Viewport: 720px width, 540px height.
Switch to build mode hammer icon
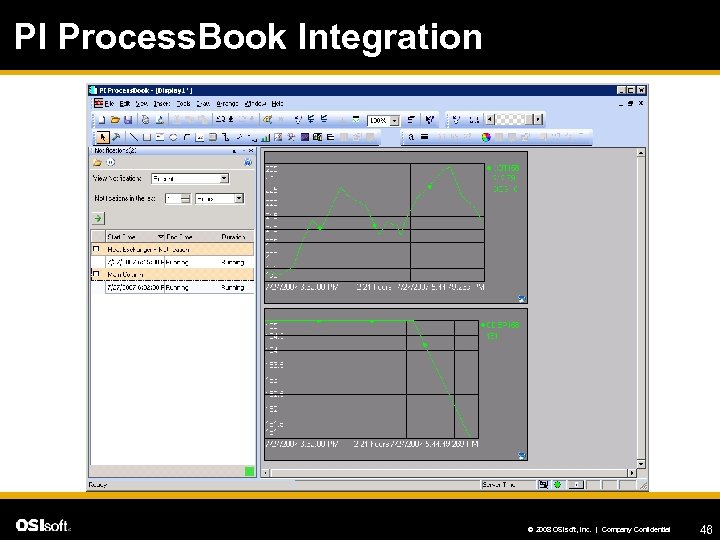pos(116,137)
